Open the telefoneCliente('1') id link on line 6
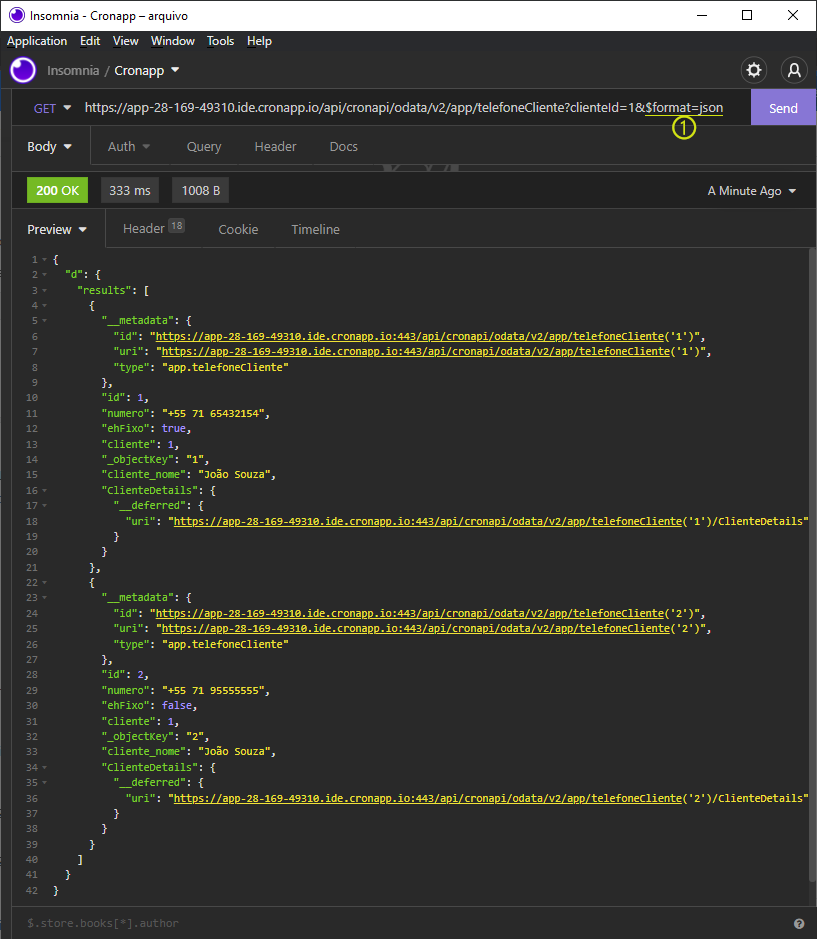Viewport: 817px width, 939px height. [x=410, y=337]
